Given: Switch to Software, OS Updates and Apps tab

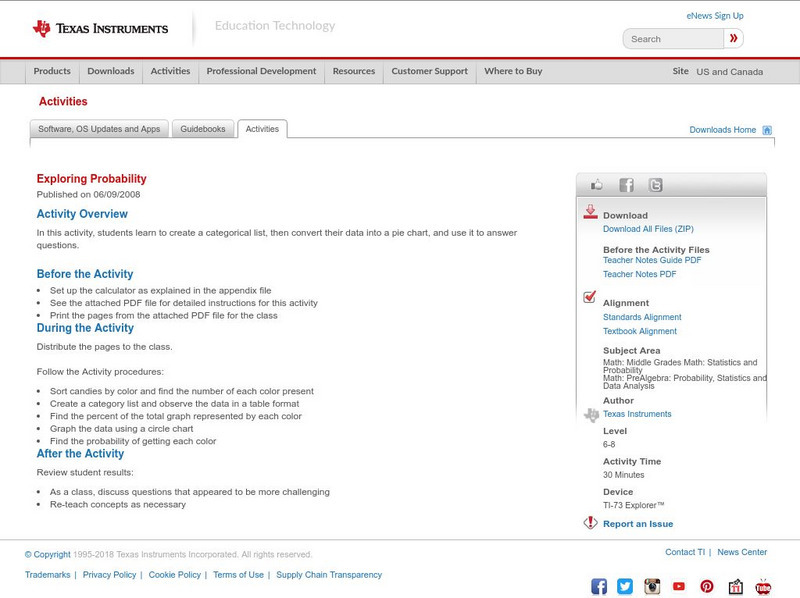Looking at the screenshot, I should tap(99, 129).
